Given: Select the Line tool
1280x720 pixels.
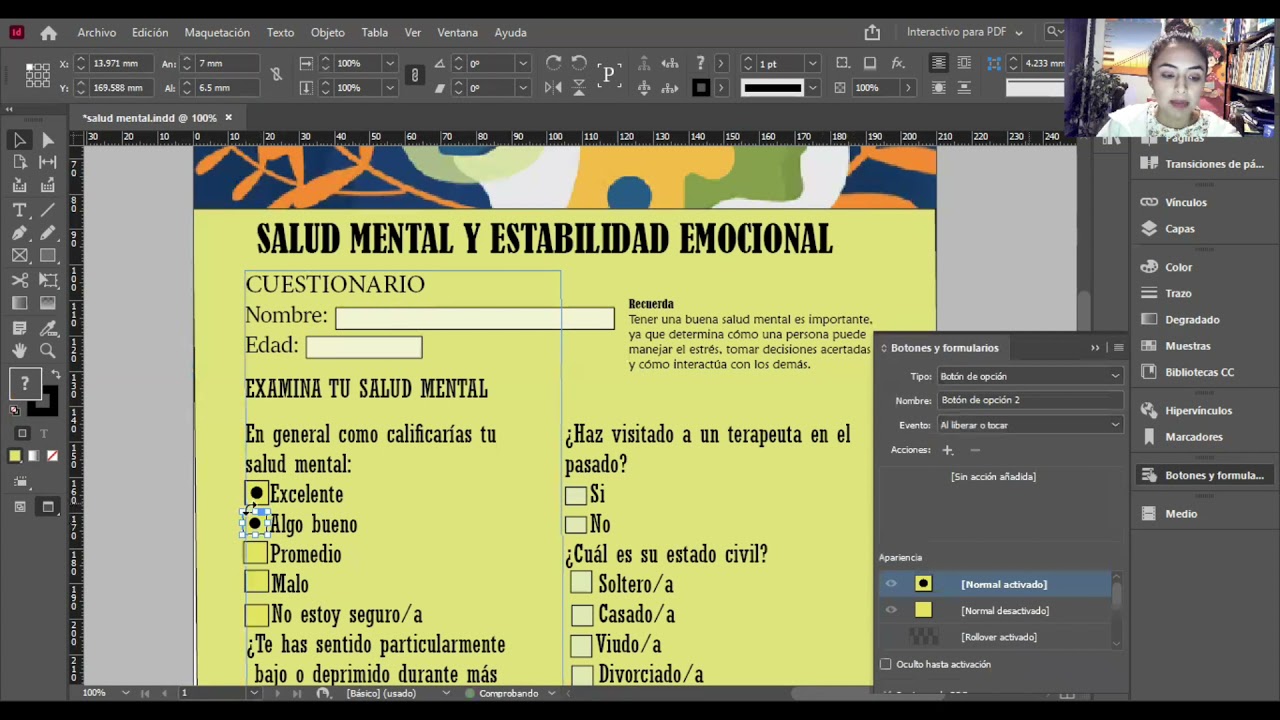Looking at the screenshot, I should [47, 210].
